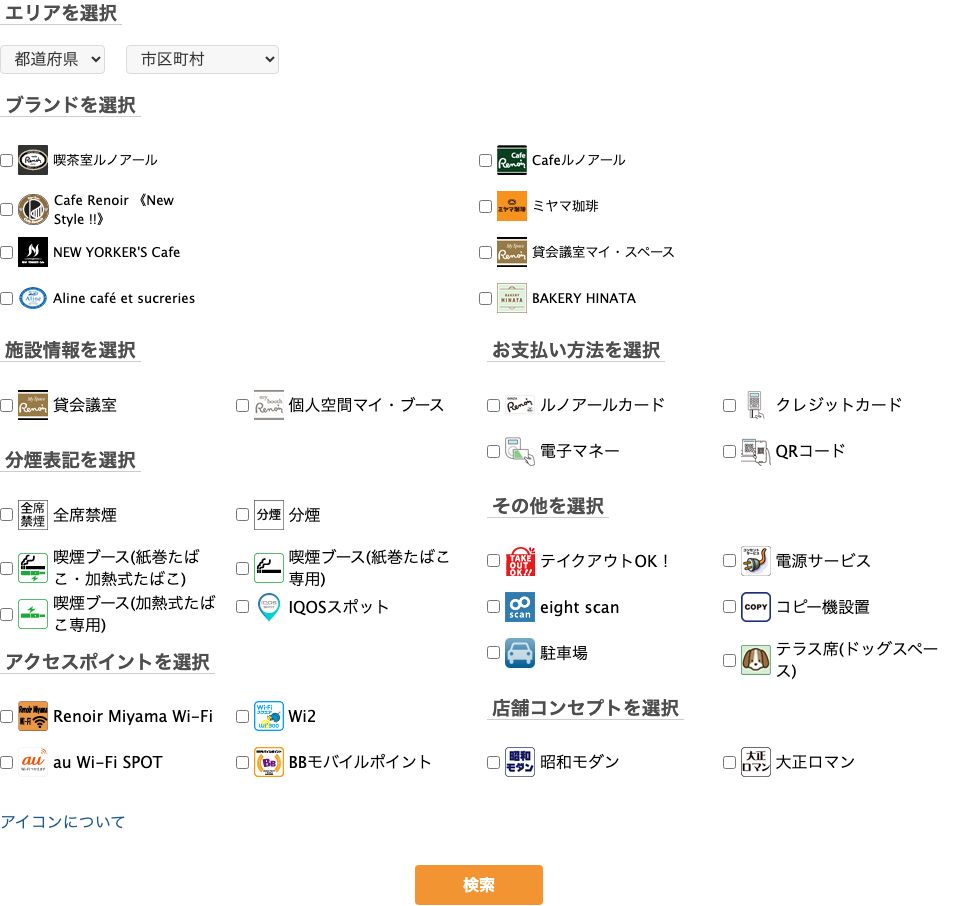The image size is (958, 906).
Task: Click the au Wi-Fi SPOT icon
Action: click(x=33, y=762)
